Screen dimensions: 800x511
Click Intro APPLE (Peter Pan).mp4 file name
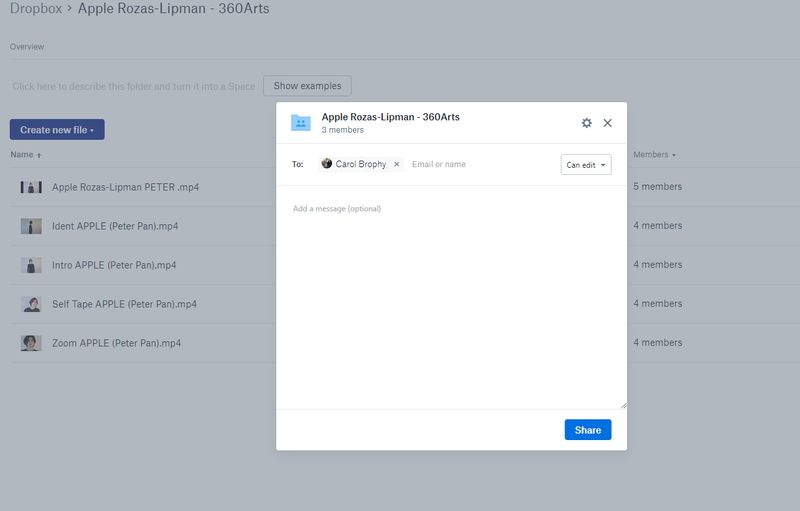(x=114, y=265)
